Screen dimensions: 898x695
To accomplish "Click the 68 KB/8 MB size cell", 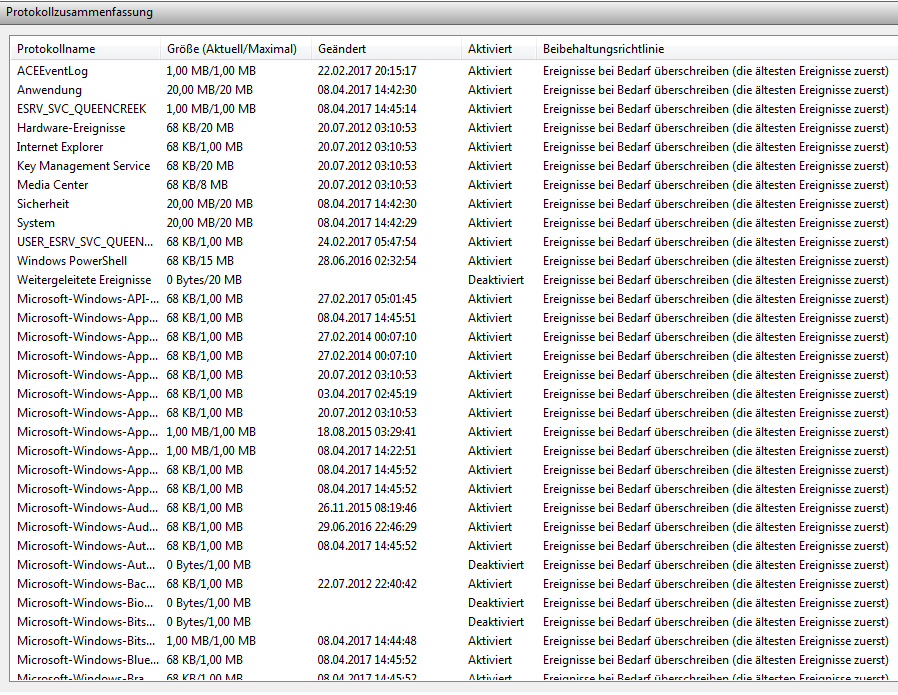I will tap(197, 185).
